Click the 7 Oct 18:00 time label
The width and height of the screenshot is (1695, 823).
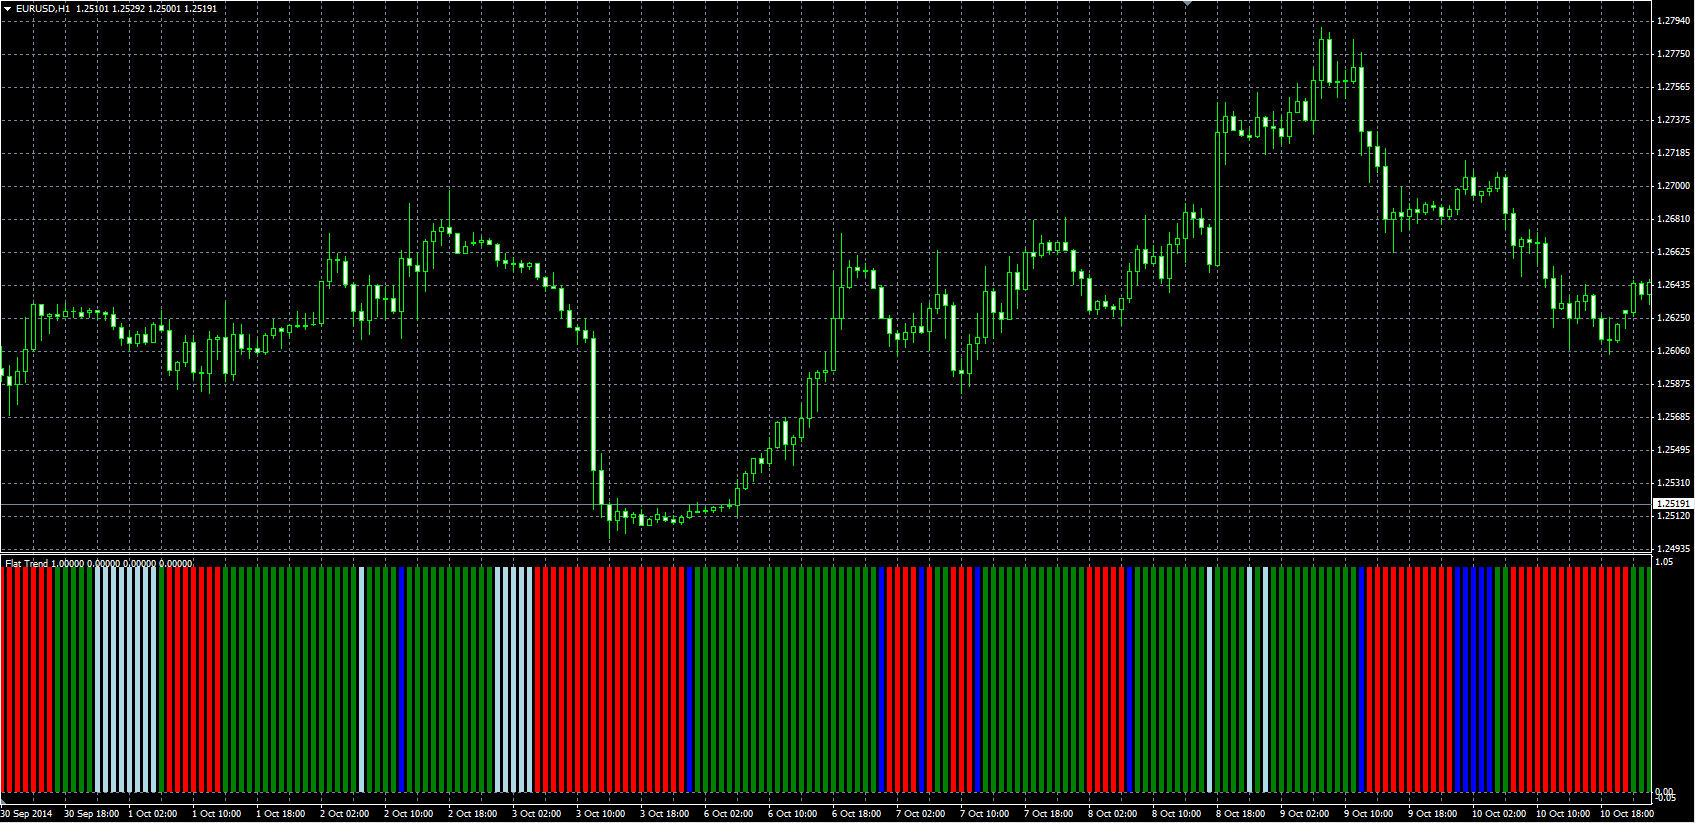pyautogui.click(x=1049, y=814)
